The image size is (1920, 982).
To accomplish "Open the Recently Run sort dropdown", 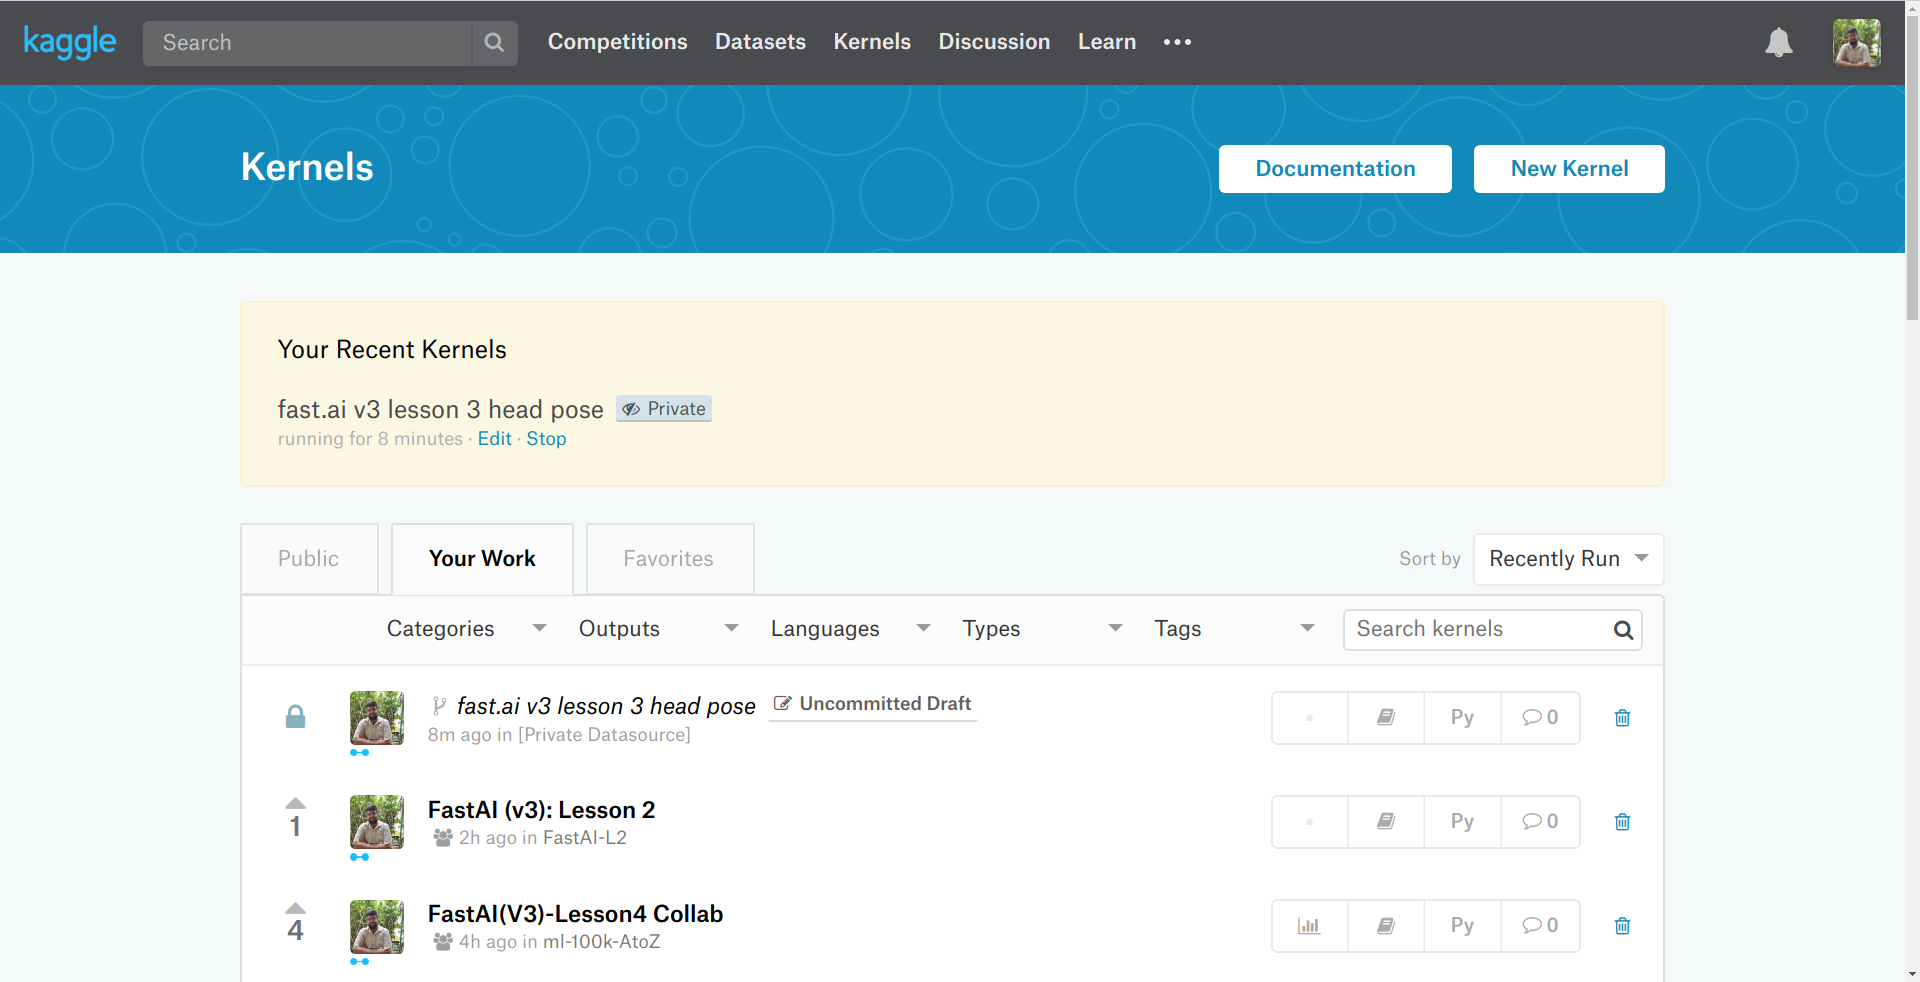I will pyautogui.click(x=1567, y=559).
